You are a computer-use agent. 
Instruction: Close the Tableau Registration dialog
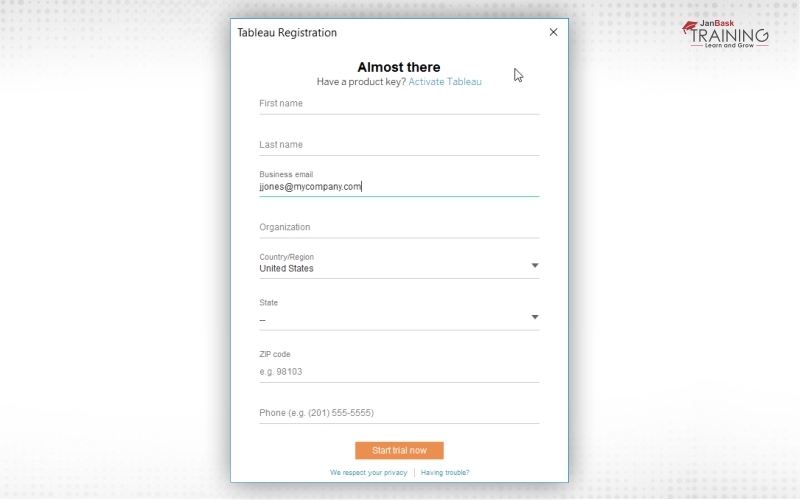tap(553, 32)
